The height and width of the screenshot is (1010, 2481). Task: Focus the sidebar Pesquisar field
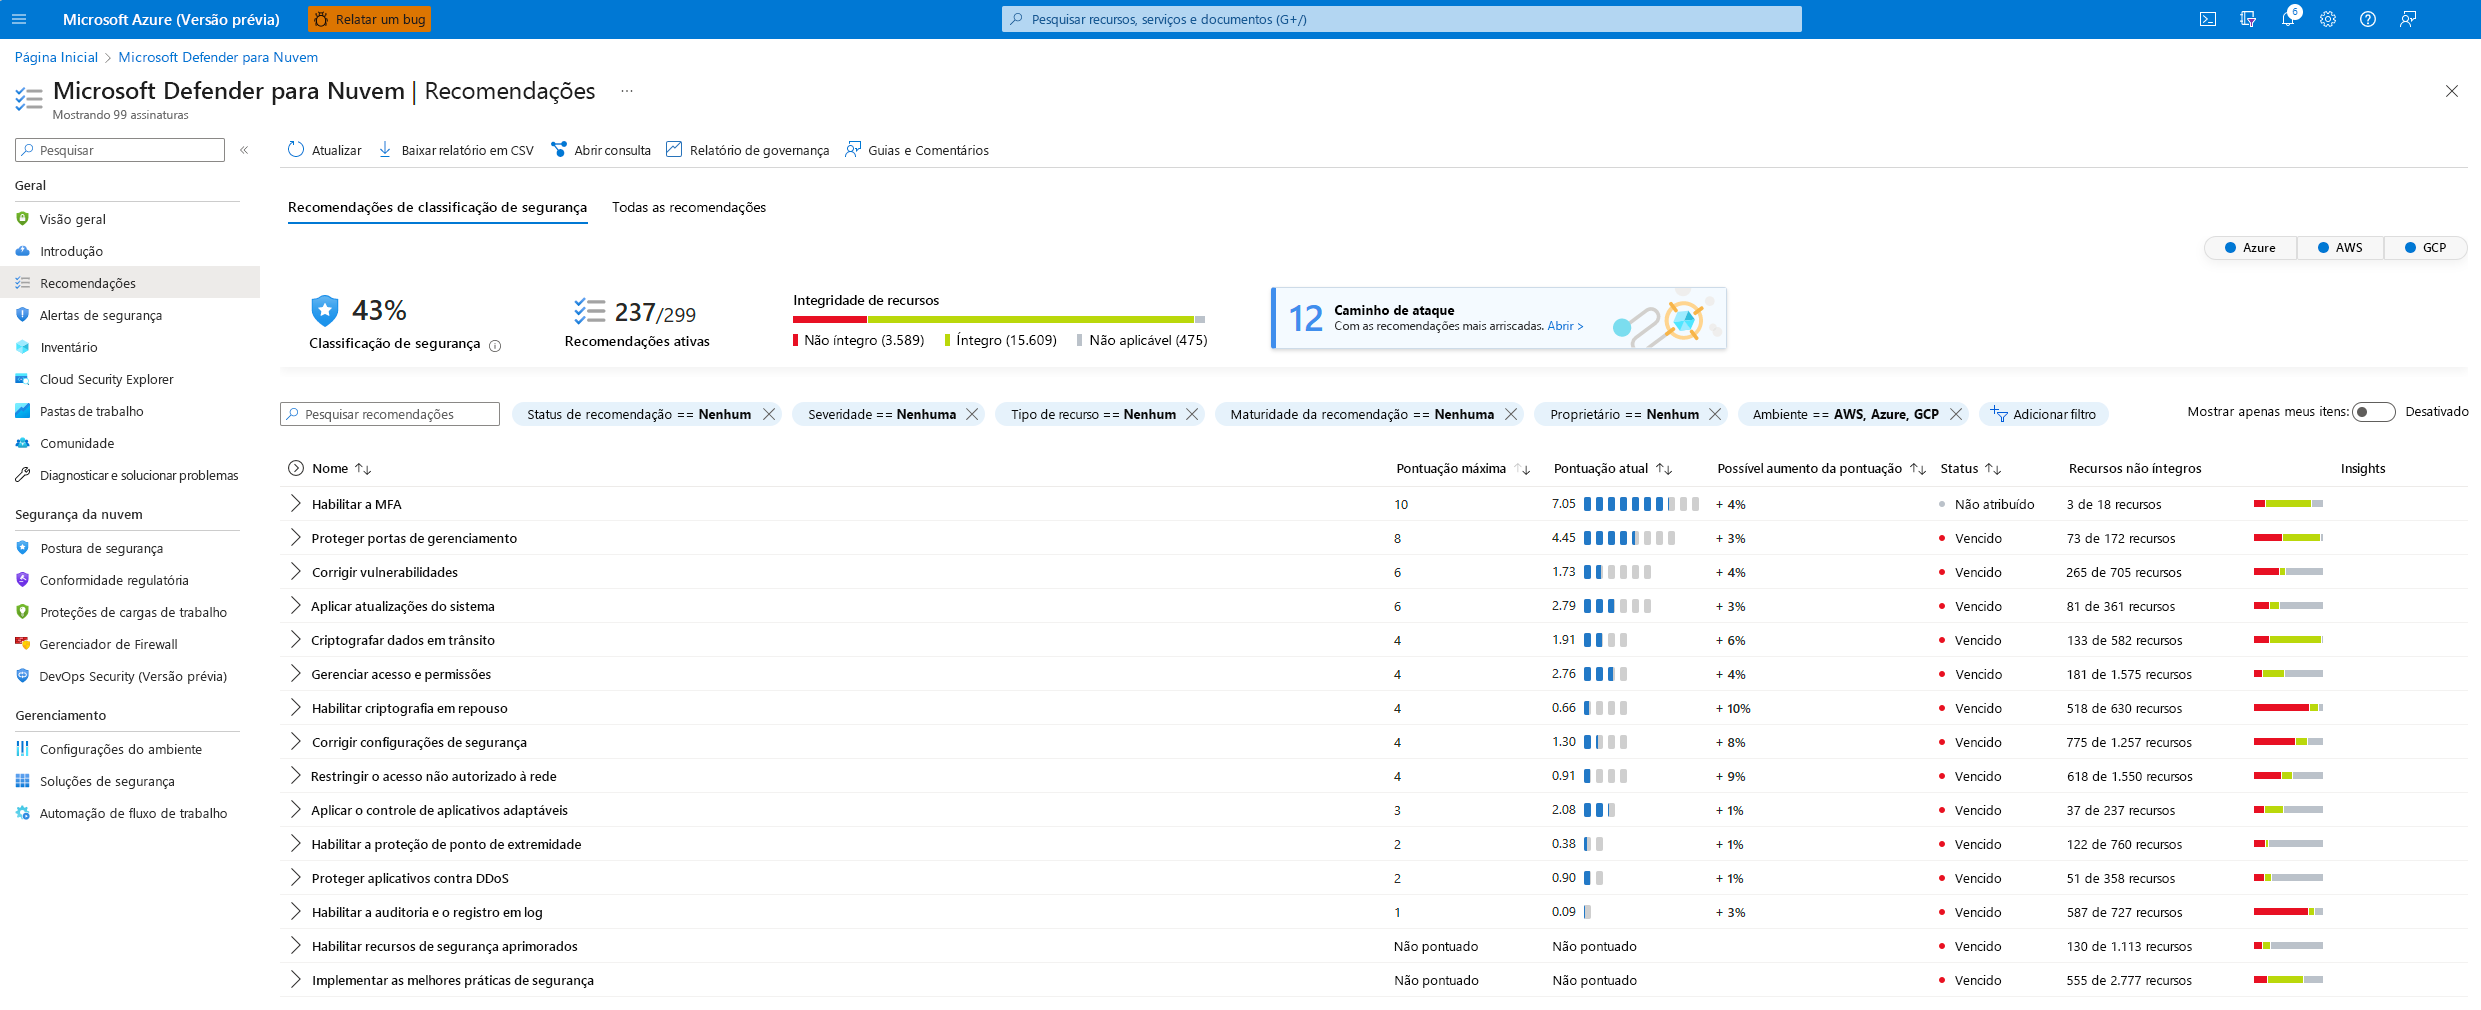click(120, 150)
